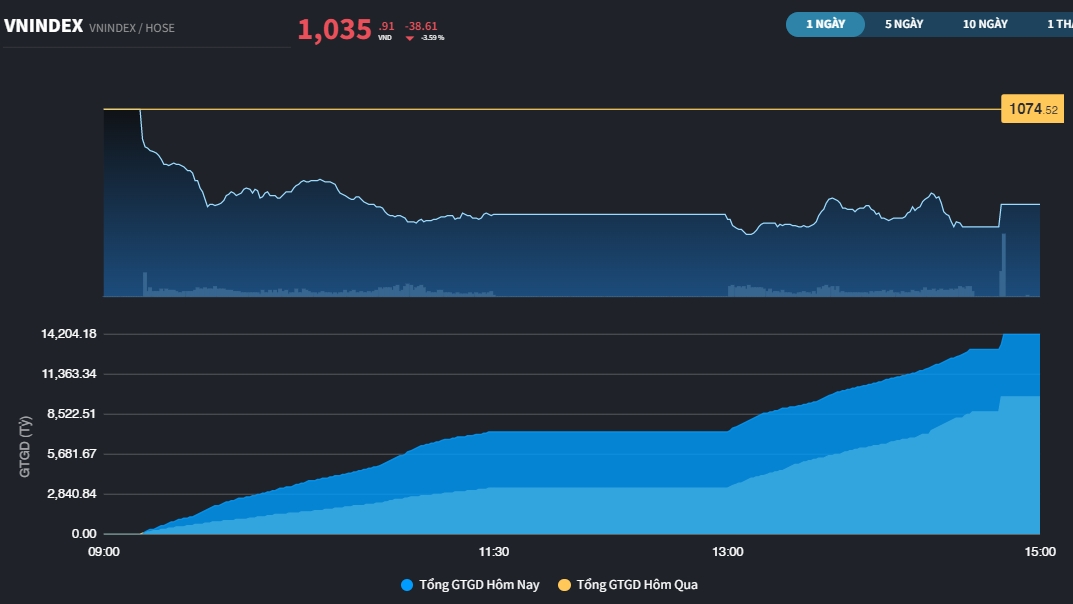Click the -38.61 point change value
This screenshot has height=604, width=1073.
(421, 26)
